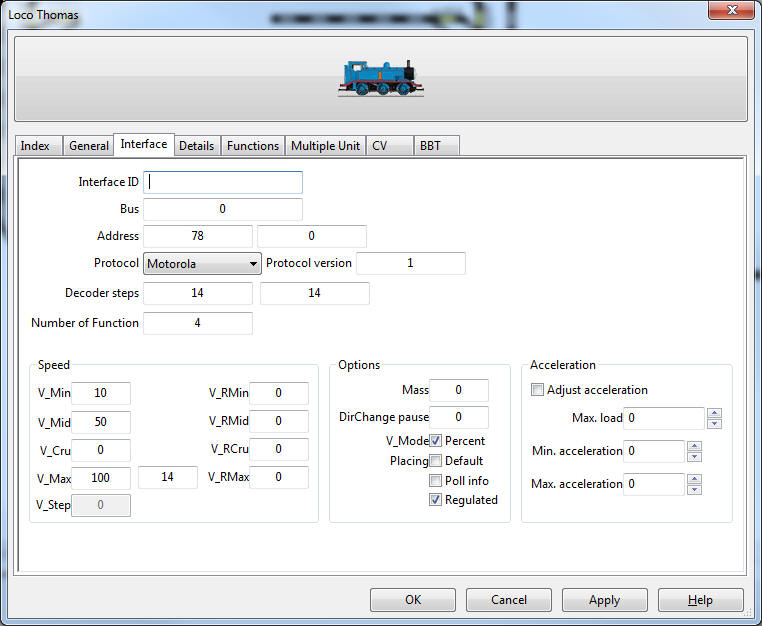This screenshot has width=762, height=626.
Task: Click the Max. acceleration value field
Action: click(x=654, y=485)
